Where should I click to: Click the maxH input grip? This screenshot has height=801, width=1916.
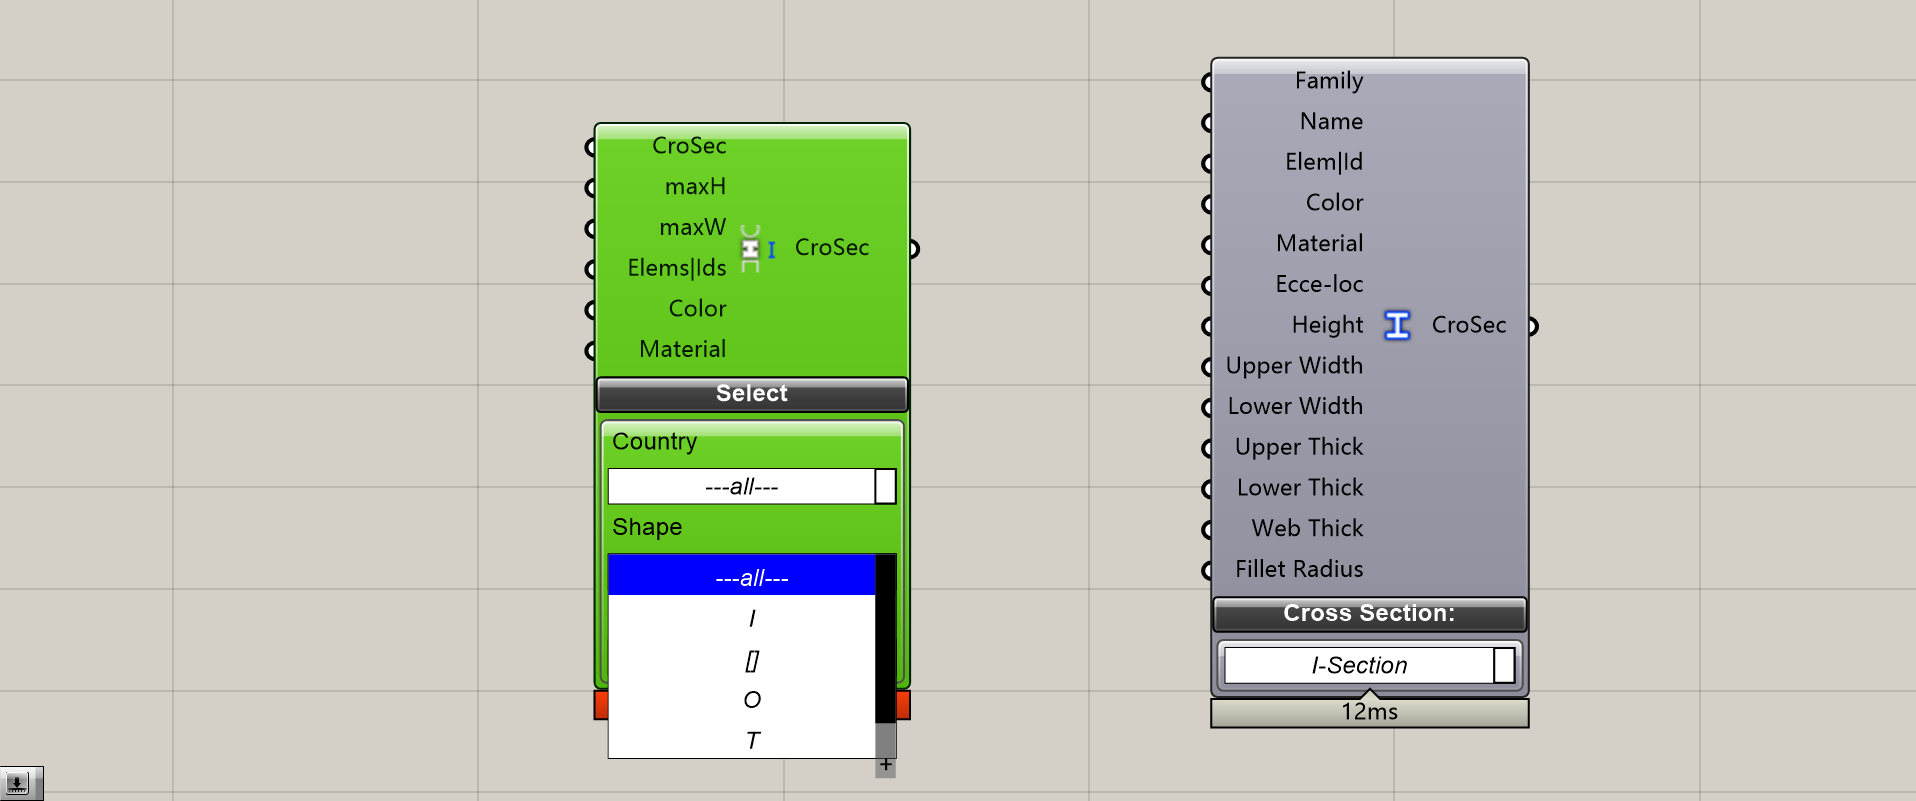590,187
